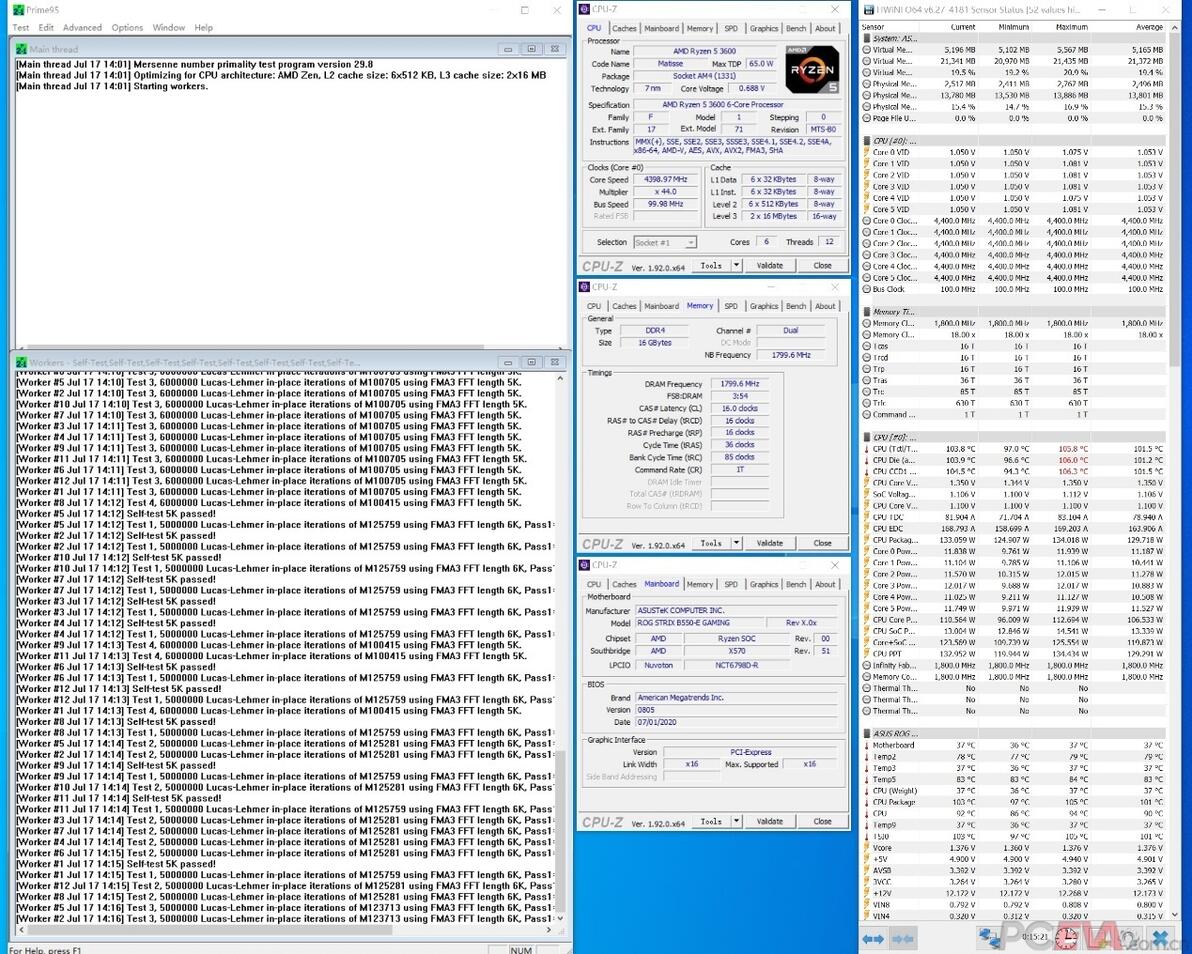Click Close button in the top CPU-Z window
The width and height of the screenshot is (1192, 954).
822,265
